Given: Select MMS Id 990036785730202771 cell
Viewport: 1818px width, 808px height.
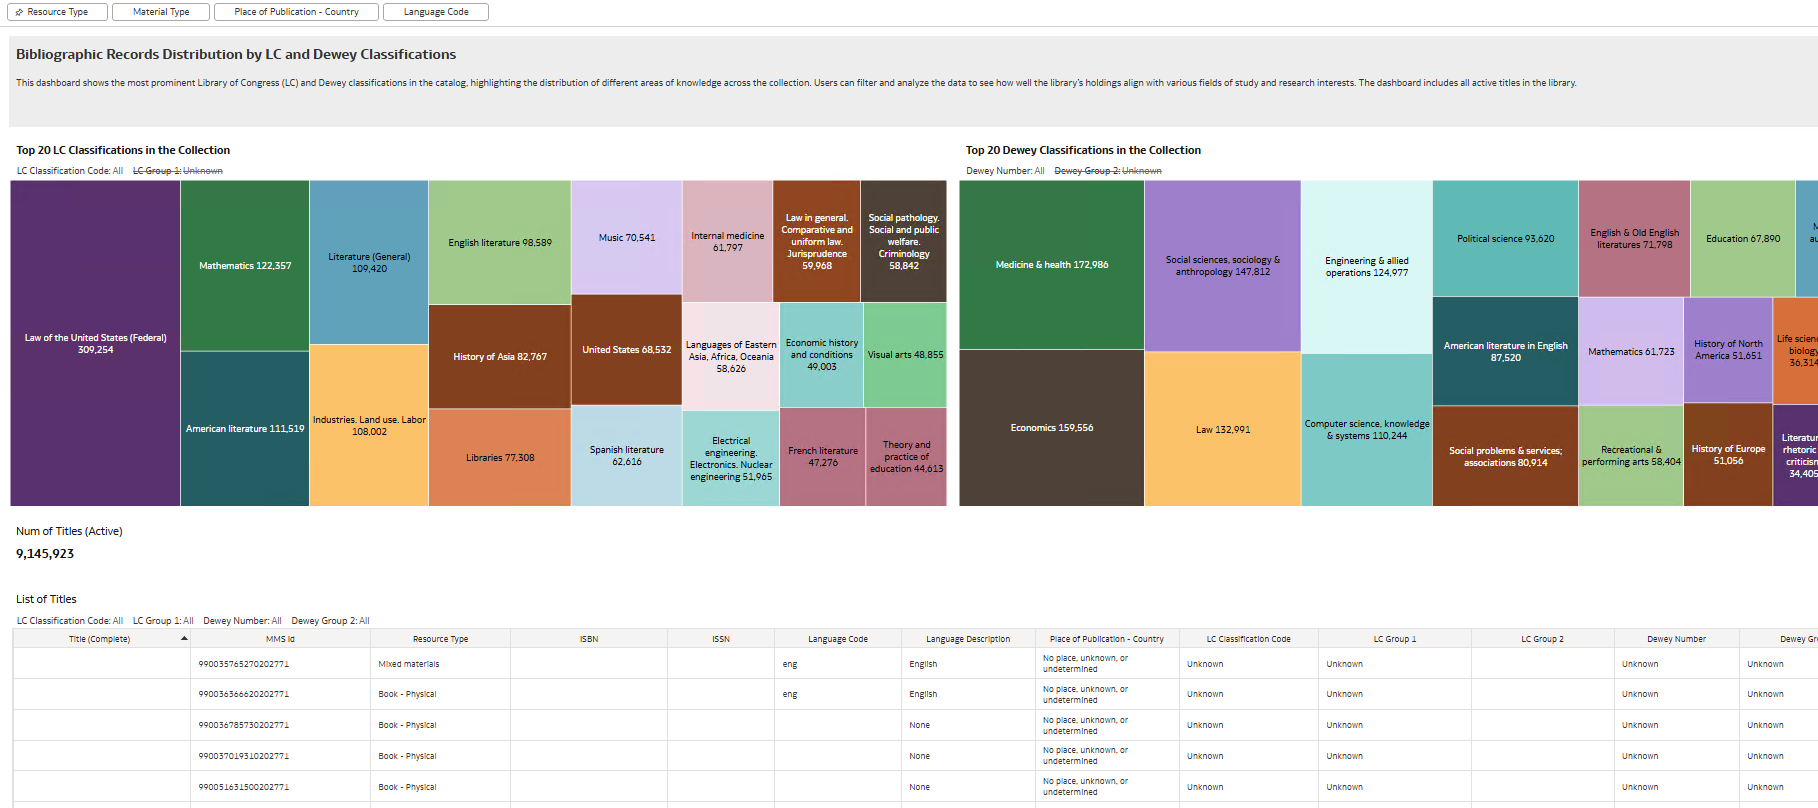Looking at the screenshot, I should pos(280,725).
